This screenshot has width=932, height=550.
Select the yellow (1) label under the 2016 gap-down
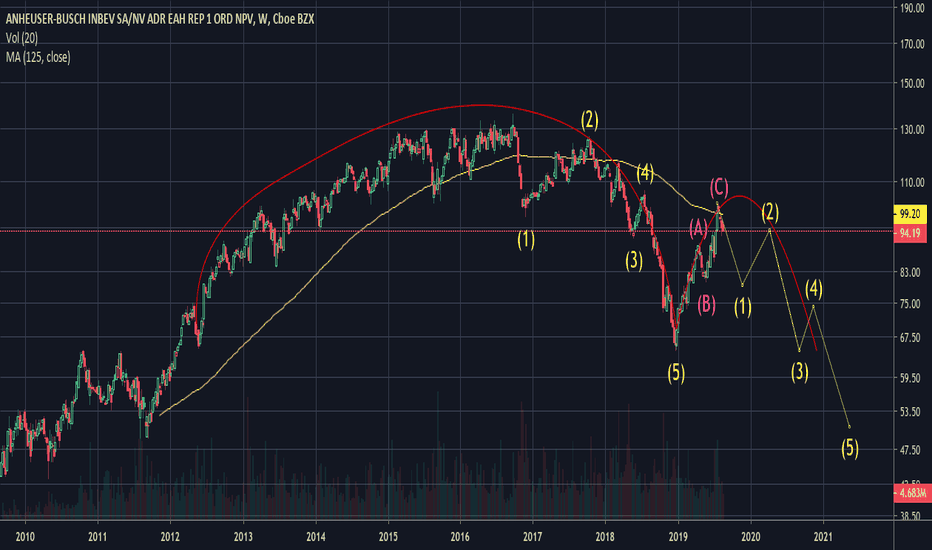pyautogui.click(x=525, y=240)
